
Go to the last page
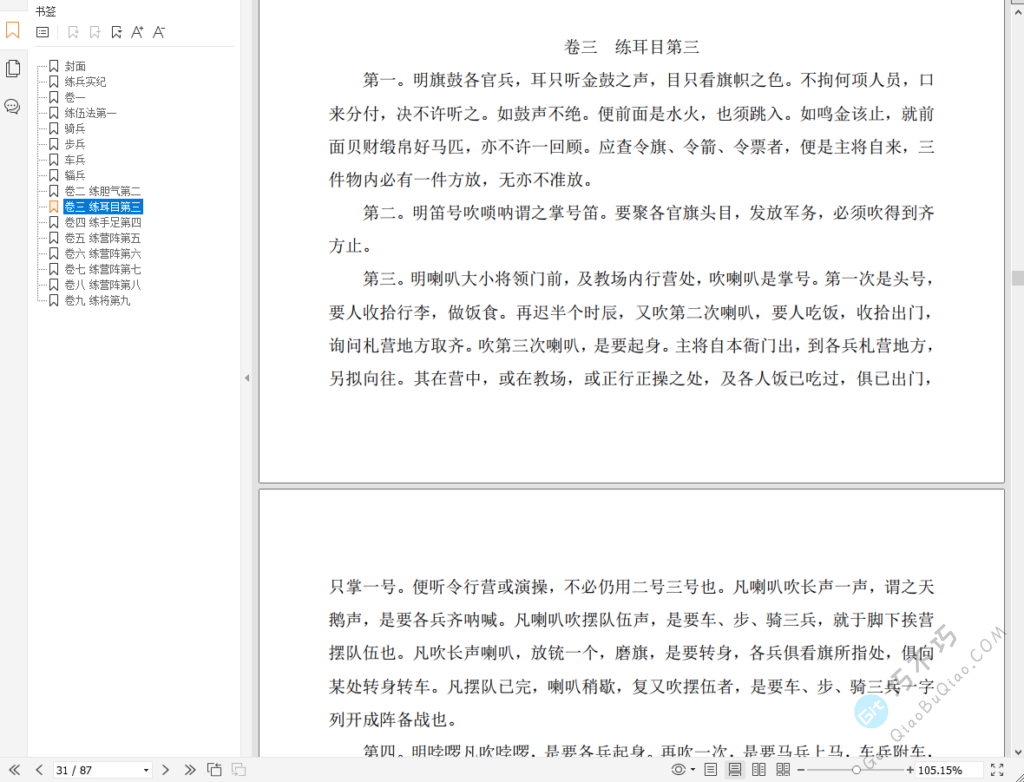pos(191,770)
